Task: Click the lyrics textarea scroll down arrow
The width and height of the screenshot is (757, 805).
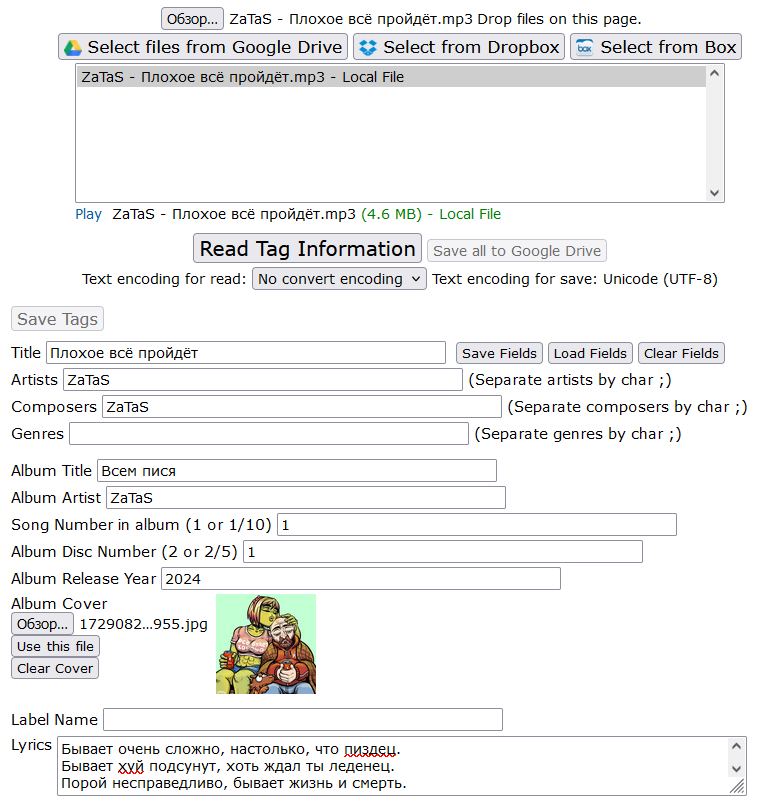Action: tap(736, 769)
